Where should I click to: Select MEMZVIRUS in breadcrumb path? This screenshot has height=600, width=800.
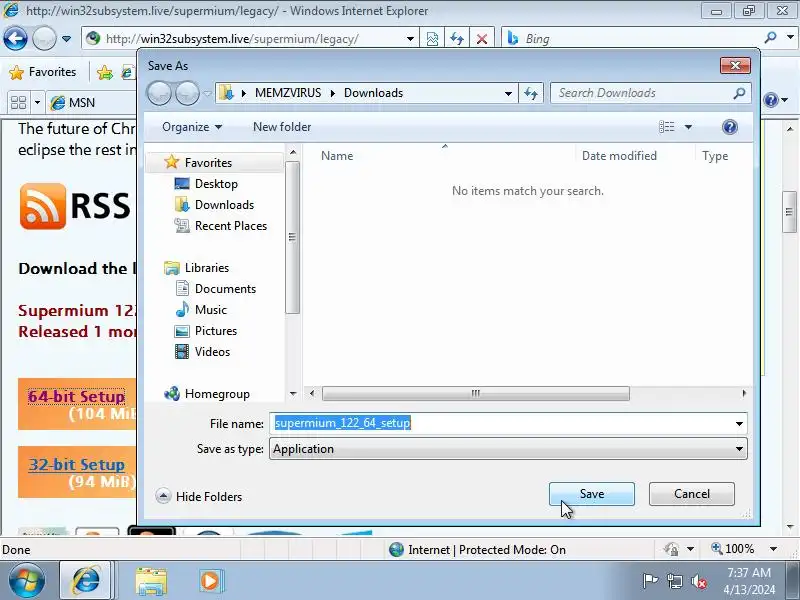pyautogui.click(x=288, y=93)
